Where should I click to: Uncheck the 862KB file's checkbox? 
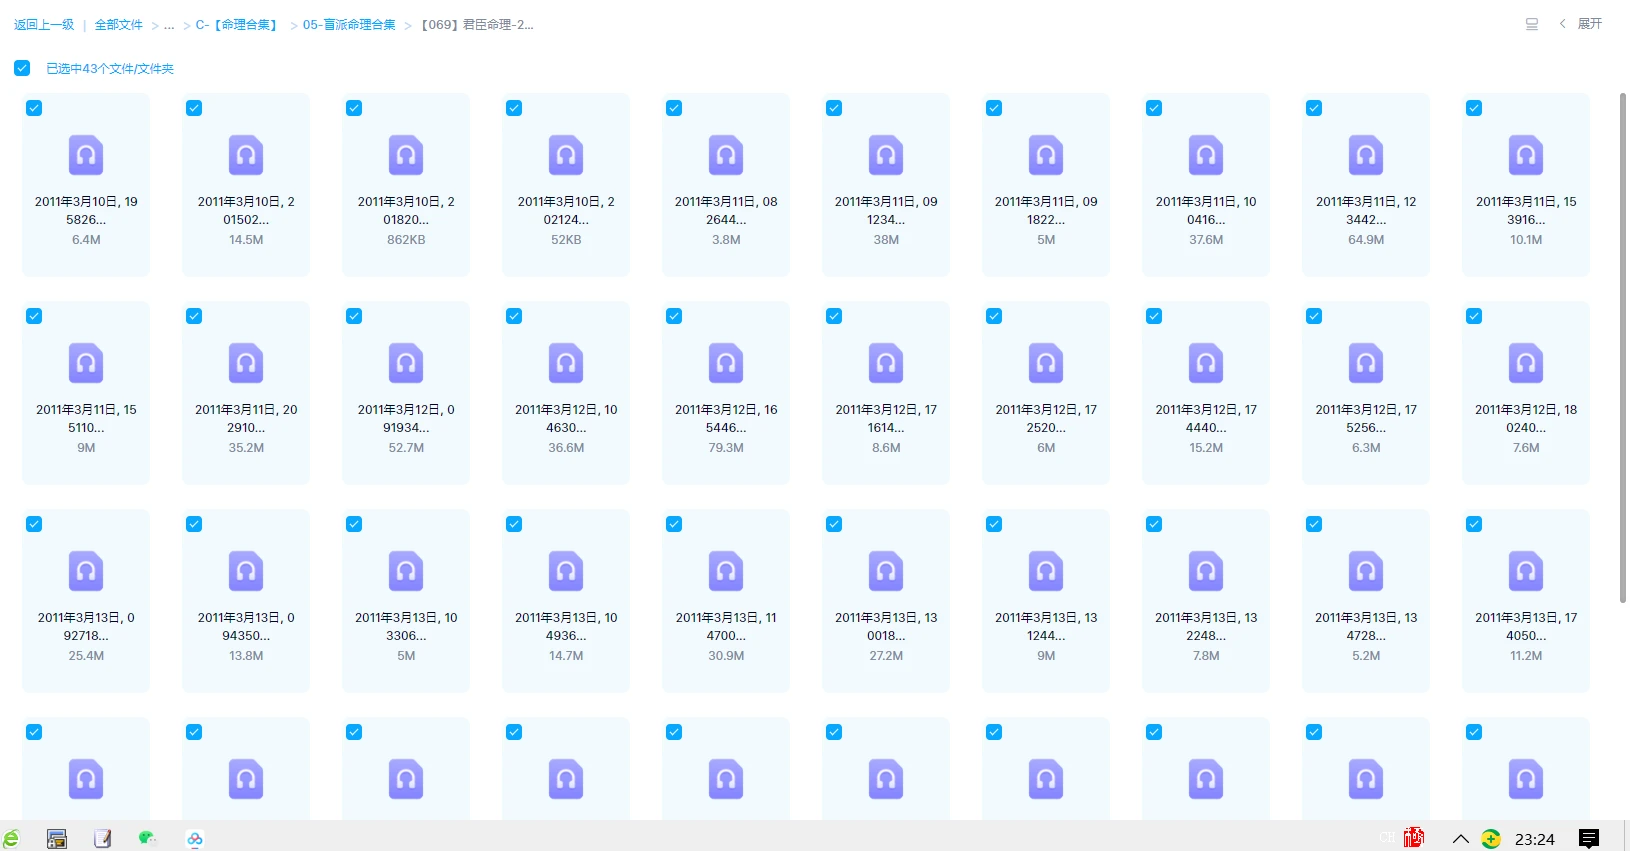[x=354, y=108]
